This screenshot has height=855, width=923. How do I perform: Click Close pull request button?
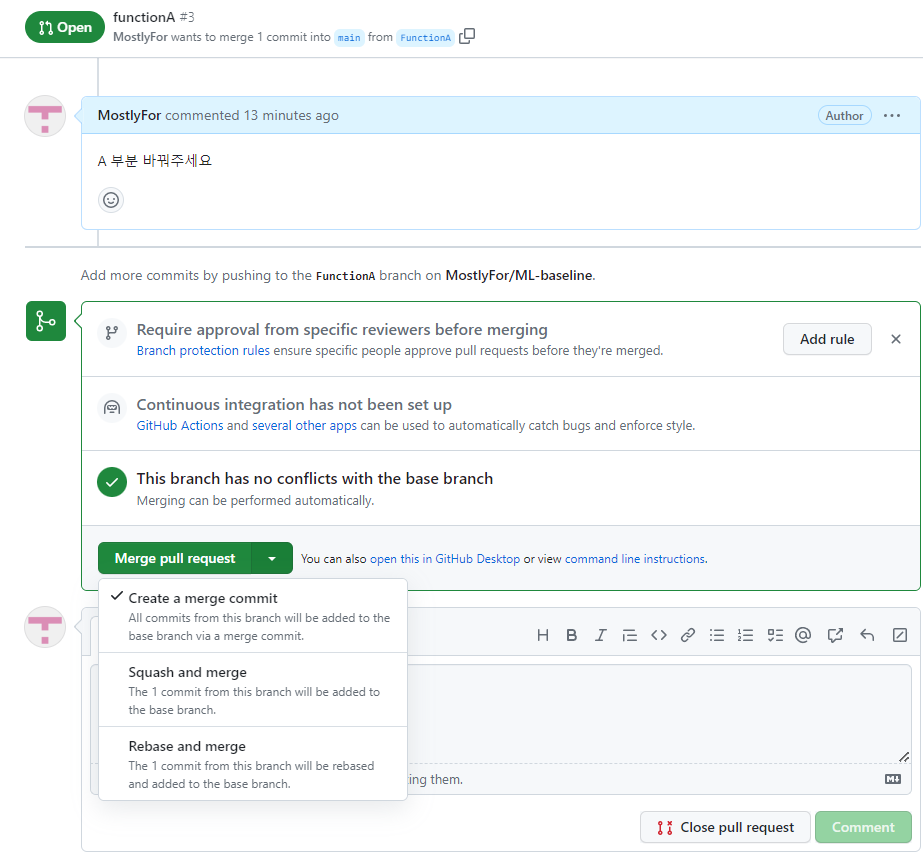click(725, 827)
